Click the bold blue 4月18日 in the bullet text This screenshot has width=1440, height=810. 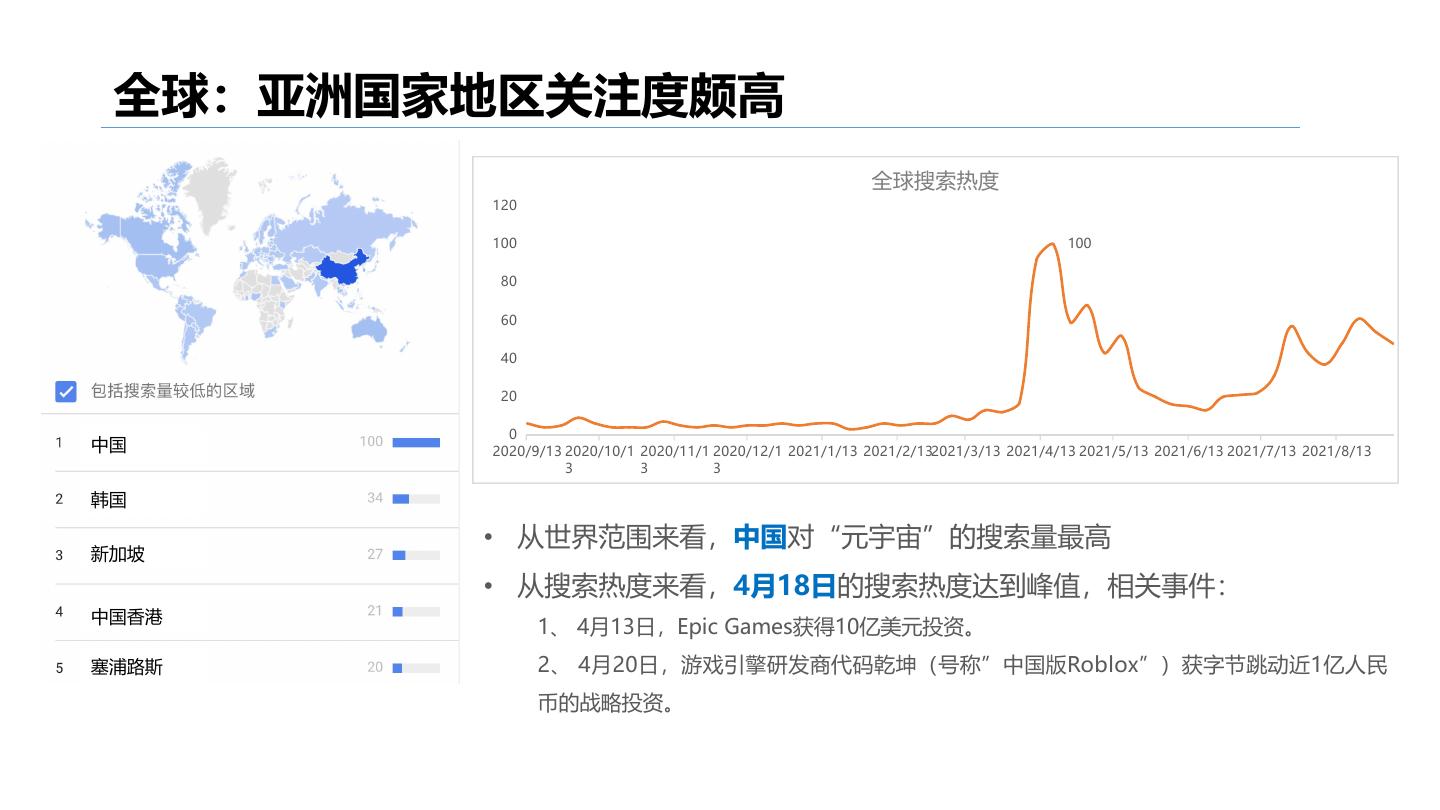(784, 585)
